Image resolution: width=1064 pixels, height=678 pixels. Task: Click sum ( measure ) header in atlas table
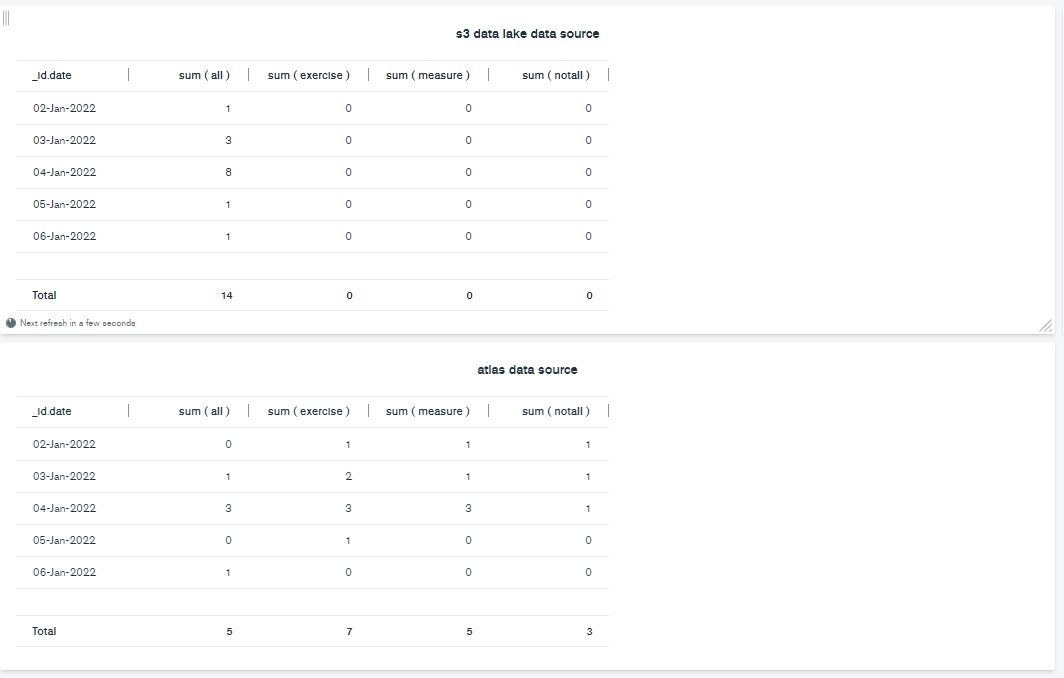(427, 411)
